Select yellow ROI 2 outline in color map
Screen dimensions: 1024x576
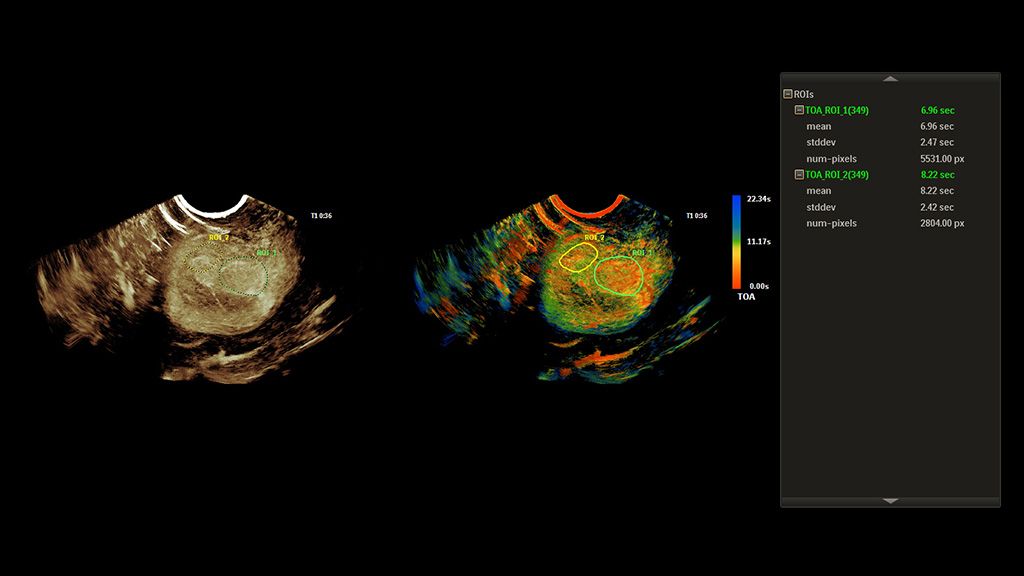coord(579,257)
